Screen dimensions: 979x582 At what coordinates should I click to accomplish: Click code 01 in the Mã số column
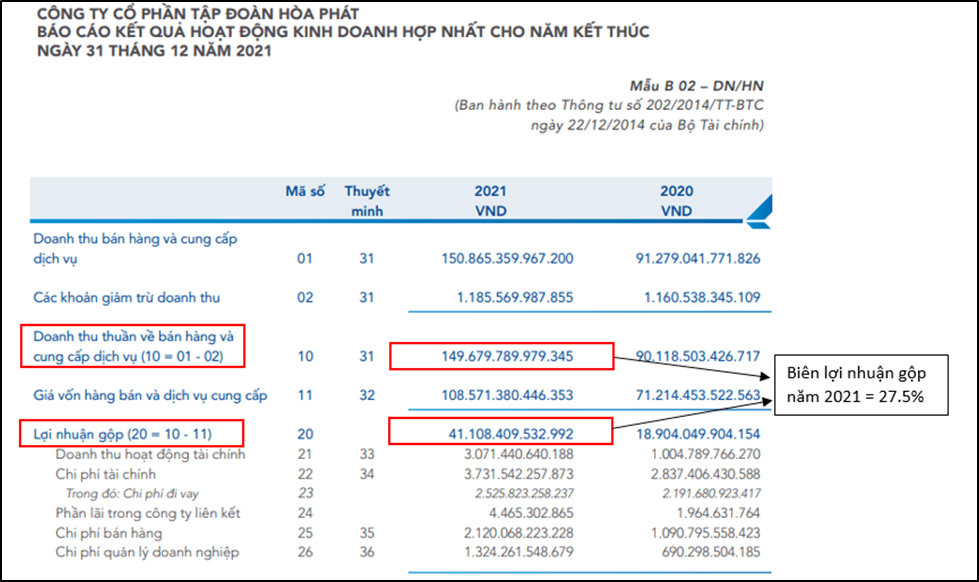click(305, 259)
